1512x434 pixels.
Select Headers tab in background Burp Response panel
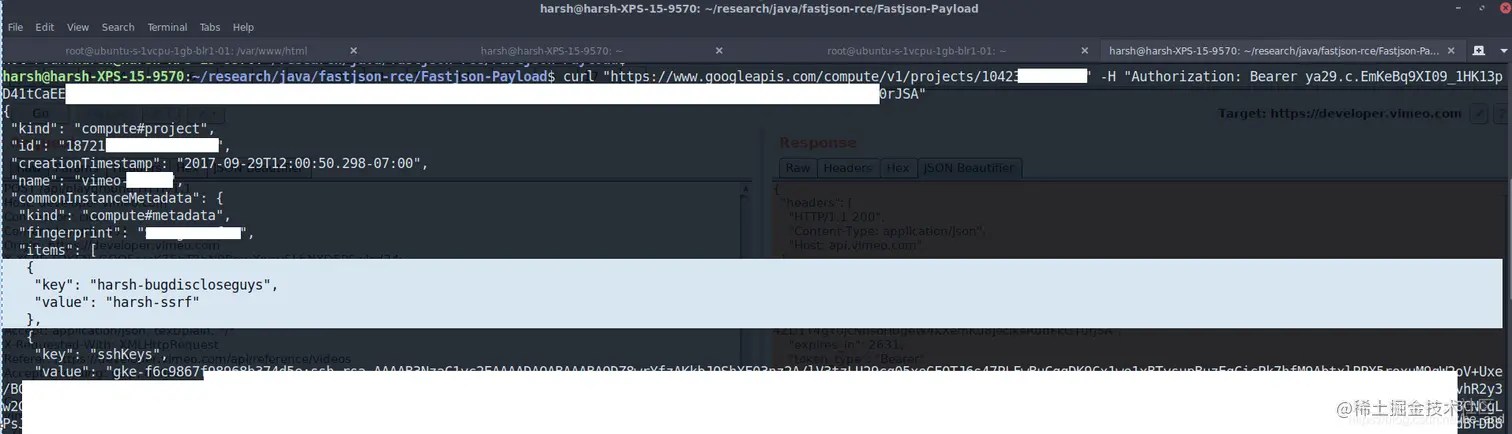(848, 168)
